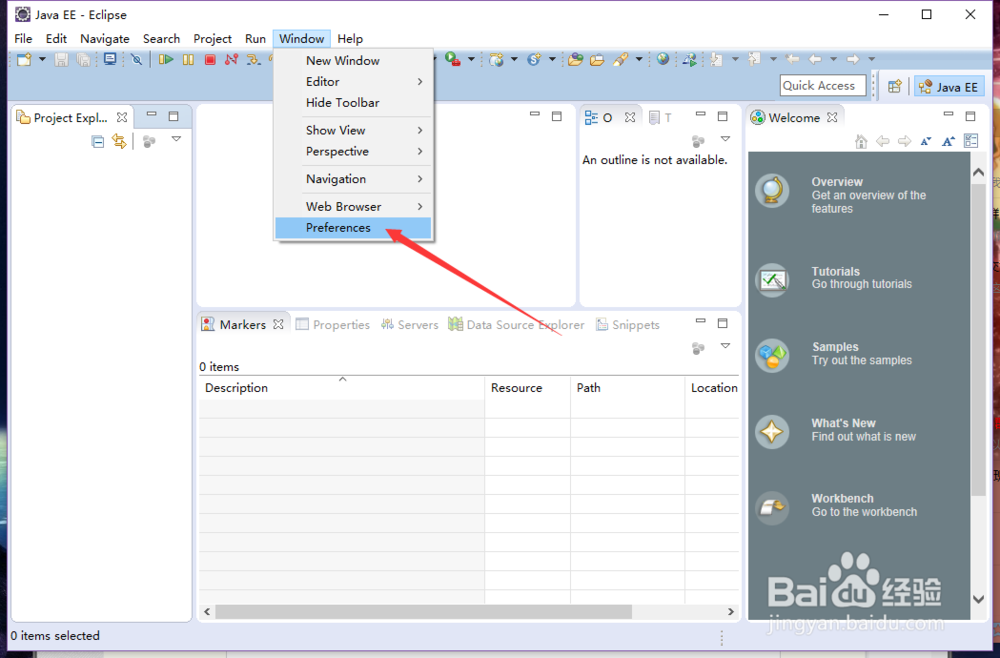Viewport: 1000px width, 658px height.
Task: Open the Outline view menu triangle
Action: pos(725,139)
